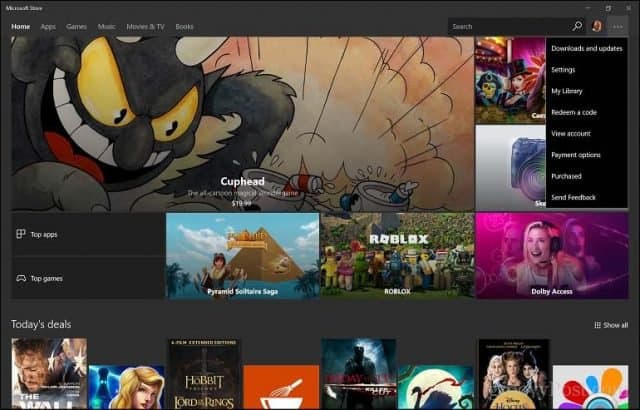This screenshot has height=410, width=640.
Task: Open the Cuphead featured banner
Action: click(x=242, y=124)
